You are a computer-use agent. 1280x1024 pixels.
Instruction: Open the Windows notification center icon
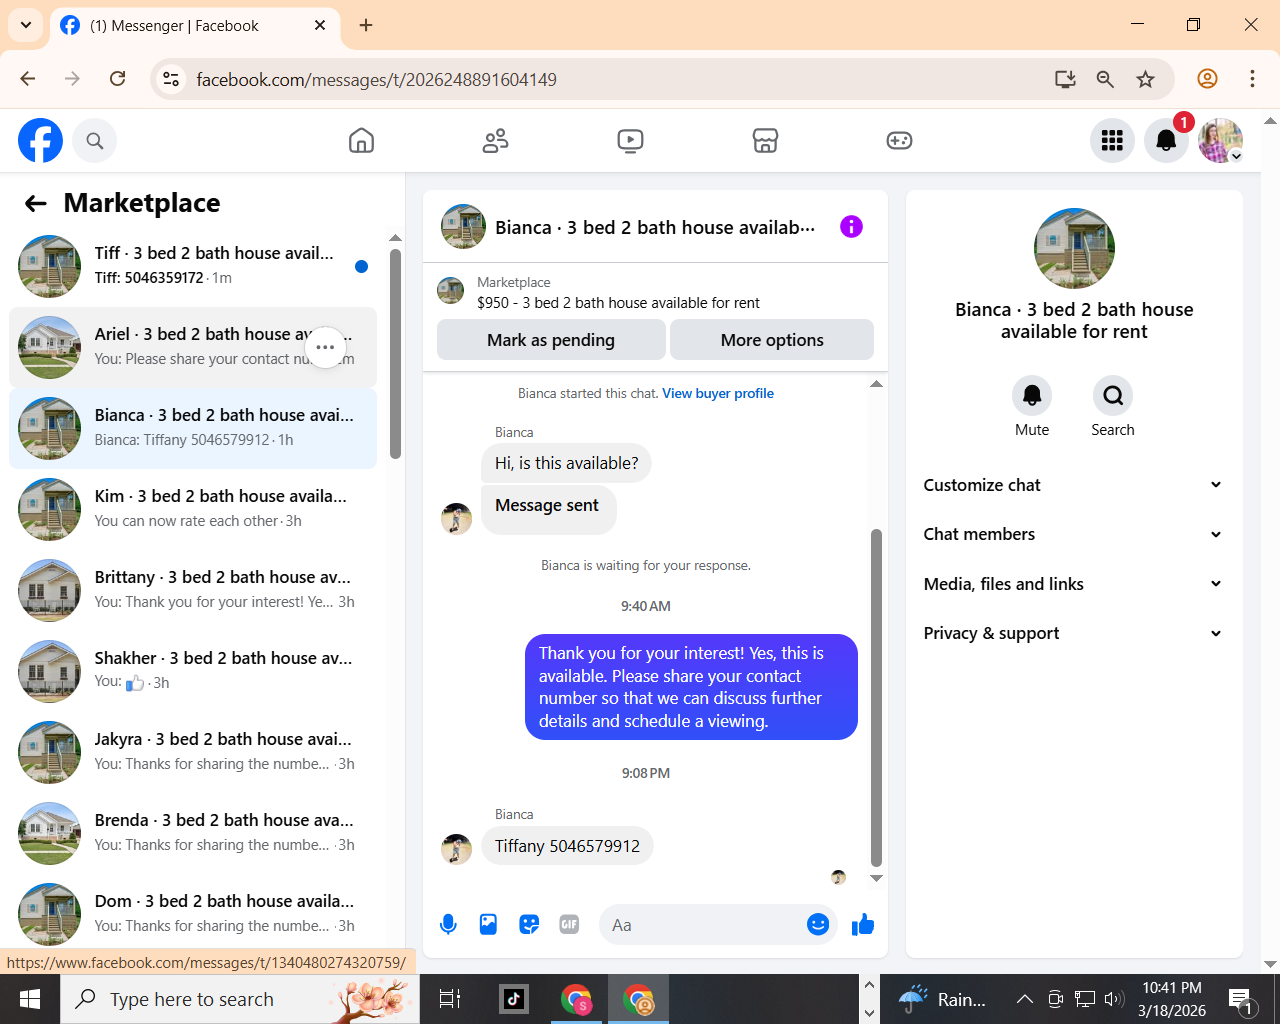pyautogui.click(x=1241, y=999)
